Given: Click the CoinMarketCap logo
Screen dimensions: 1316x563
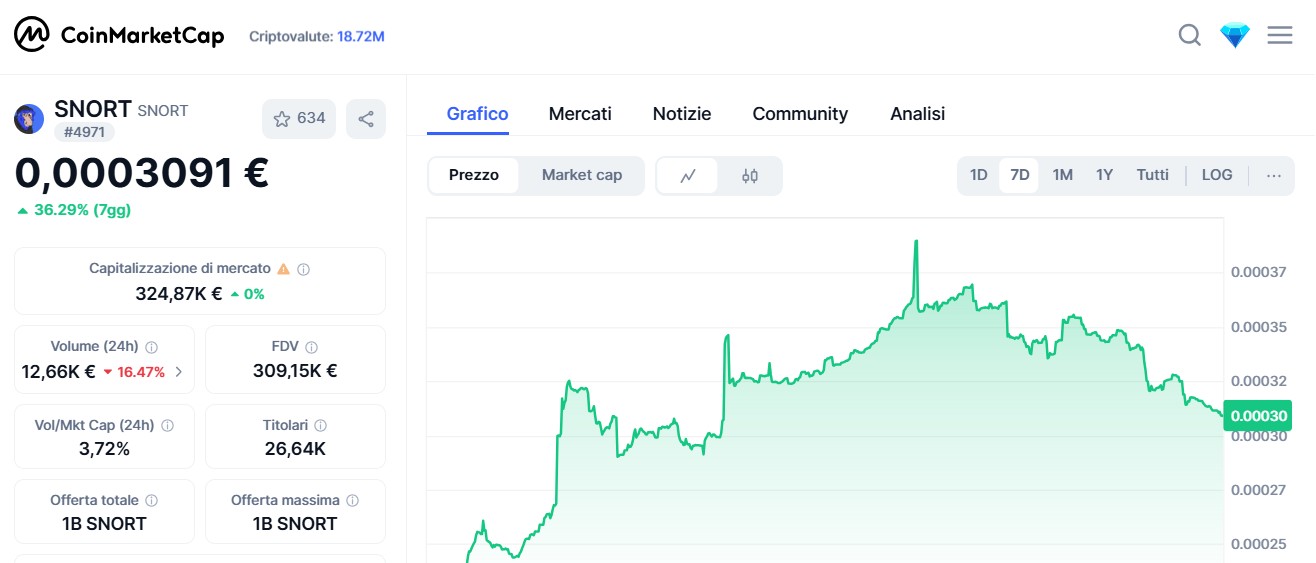Looking at the screenshot, I should tap(118, 36).
